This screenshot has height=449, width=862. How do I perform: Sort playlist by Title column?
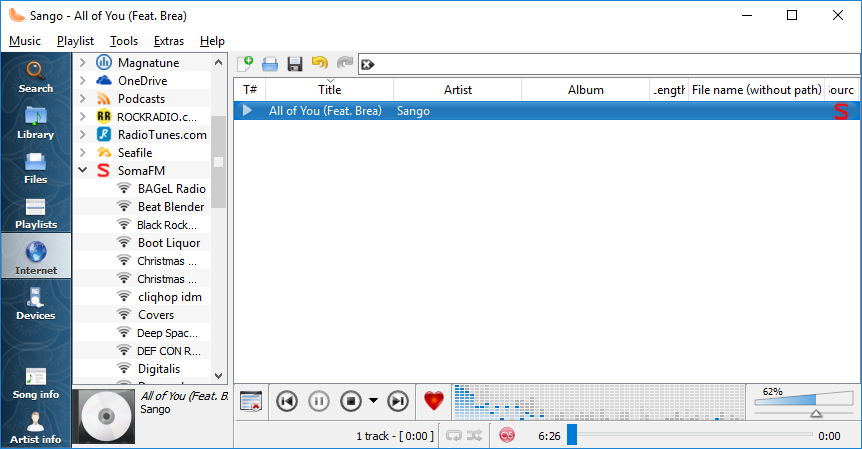[x=329, y=90]
